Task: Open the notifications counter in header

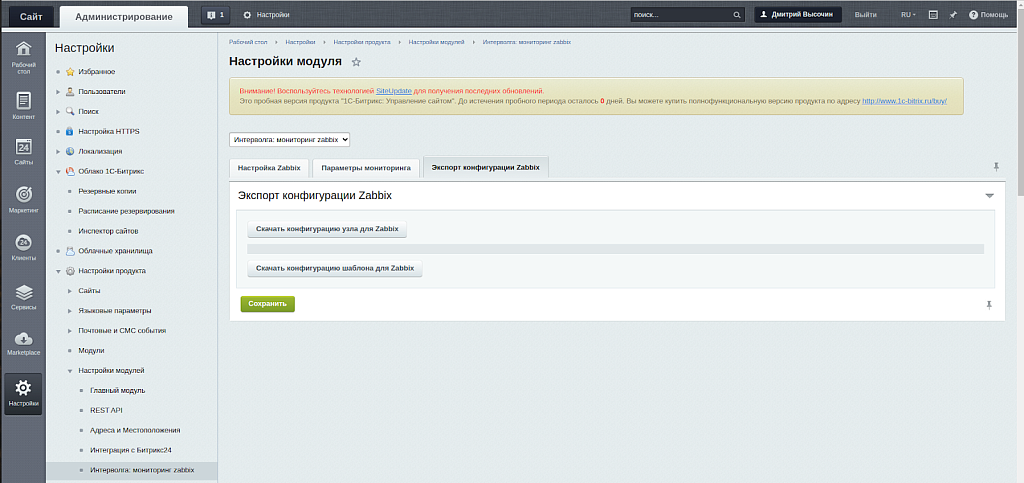Action: tap(214, 15)
